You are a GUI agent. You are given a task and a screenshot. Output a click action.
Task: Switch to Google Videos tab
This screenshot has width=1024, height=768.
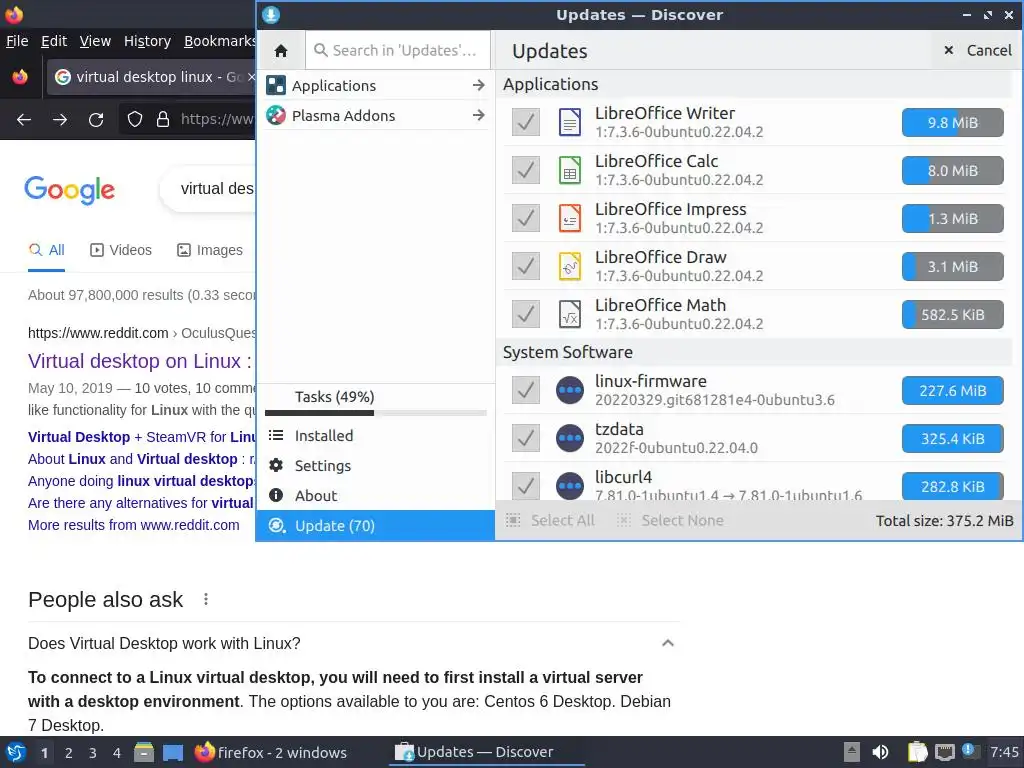pos(121,250)
